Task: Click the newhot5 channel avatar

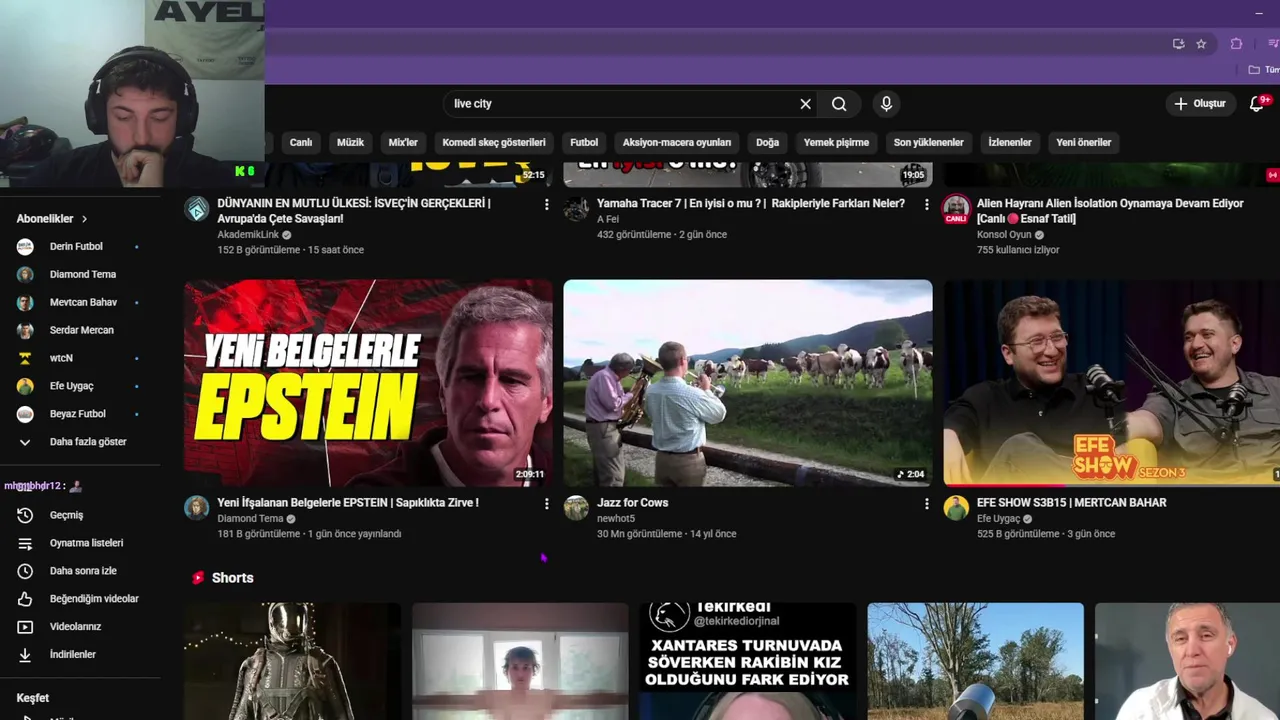Action: pos(576,508)
